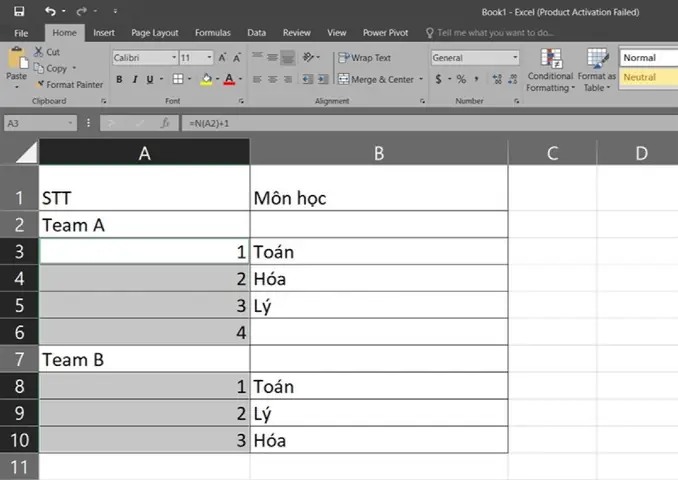Screen dimensions: 678x480
Task: Click the Top Align icon
Action: pos(257,57)
